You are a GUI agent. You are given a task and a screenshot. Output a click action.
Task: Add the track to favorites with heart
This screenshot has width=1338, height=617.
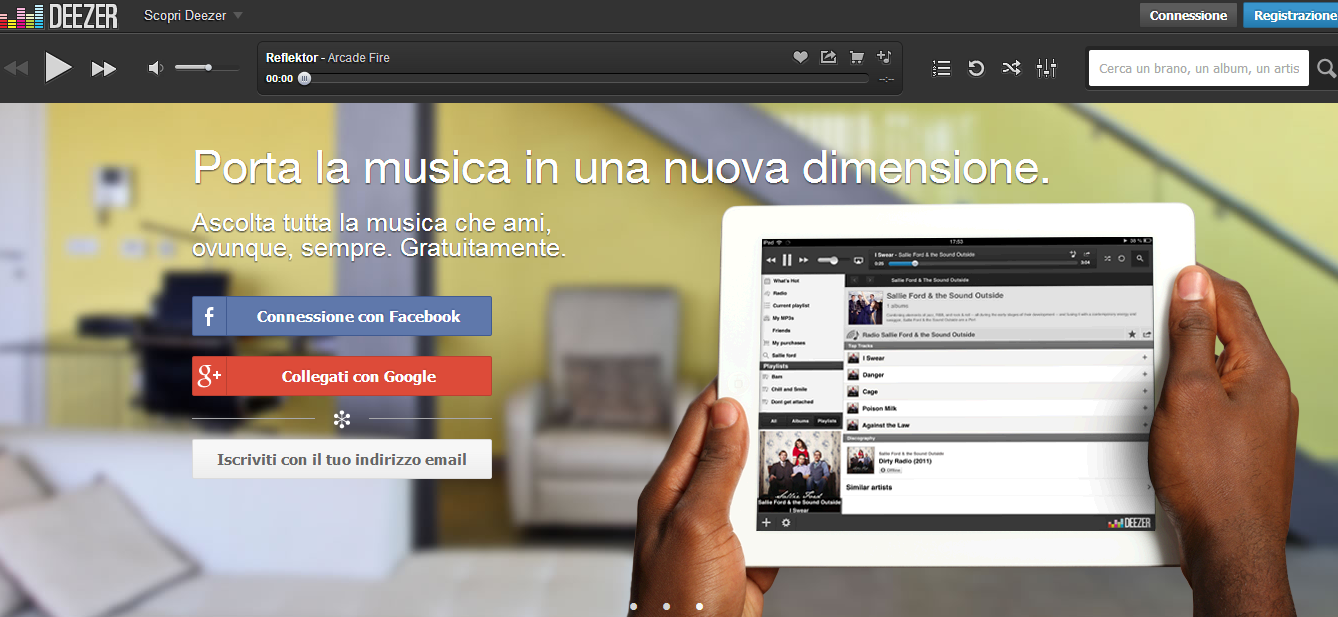[x=800, y=57]
